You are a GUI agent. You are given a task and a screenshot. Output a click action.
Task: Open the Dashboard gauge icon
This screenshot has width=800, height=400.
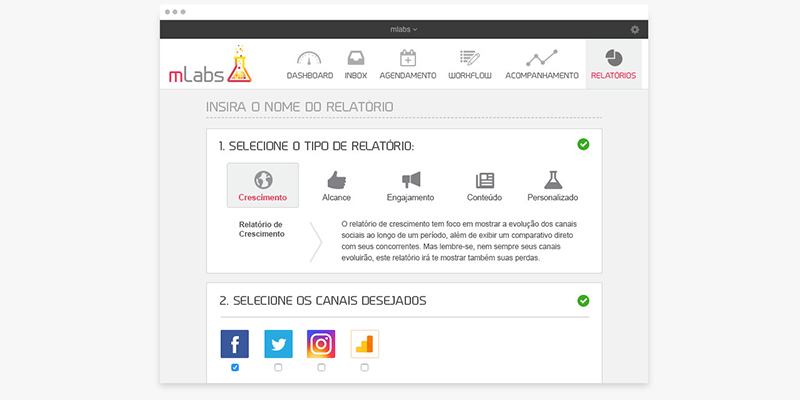(x=309, y=58)
